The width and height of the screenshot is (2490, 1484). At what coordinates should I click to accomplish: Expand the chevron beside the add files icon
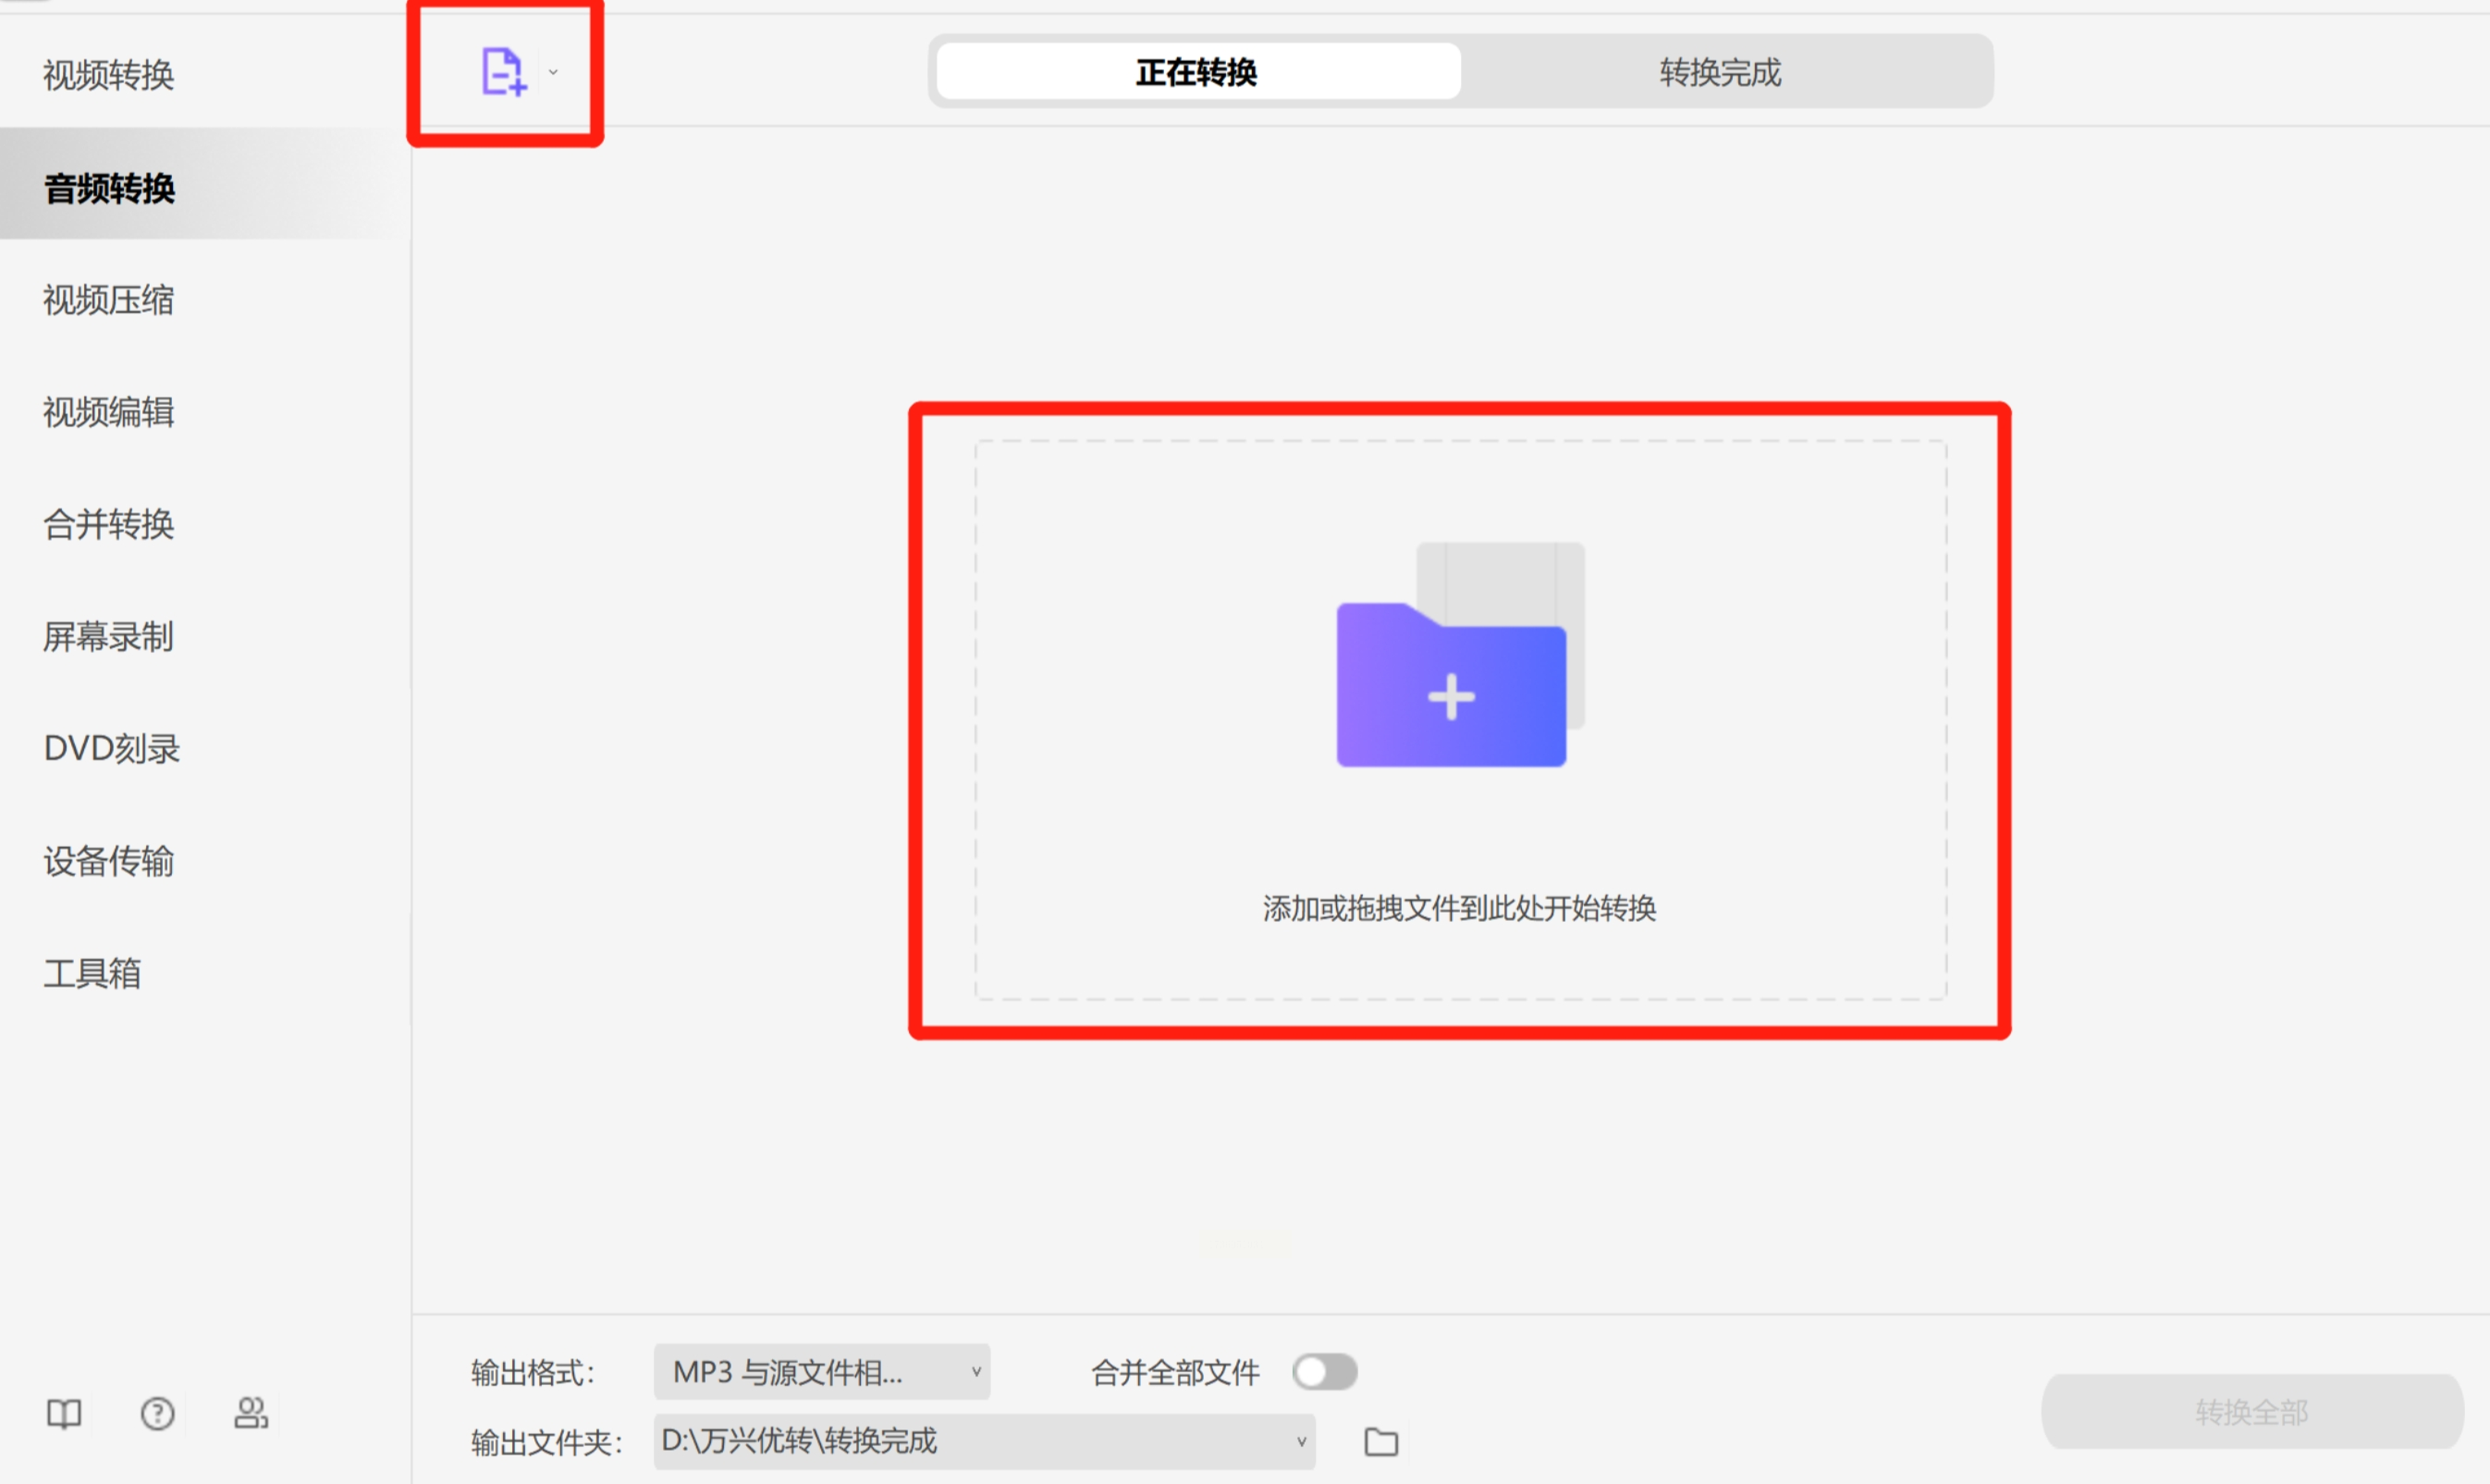coord(551,72)
